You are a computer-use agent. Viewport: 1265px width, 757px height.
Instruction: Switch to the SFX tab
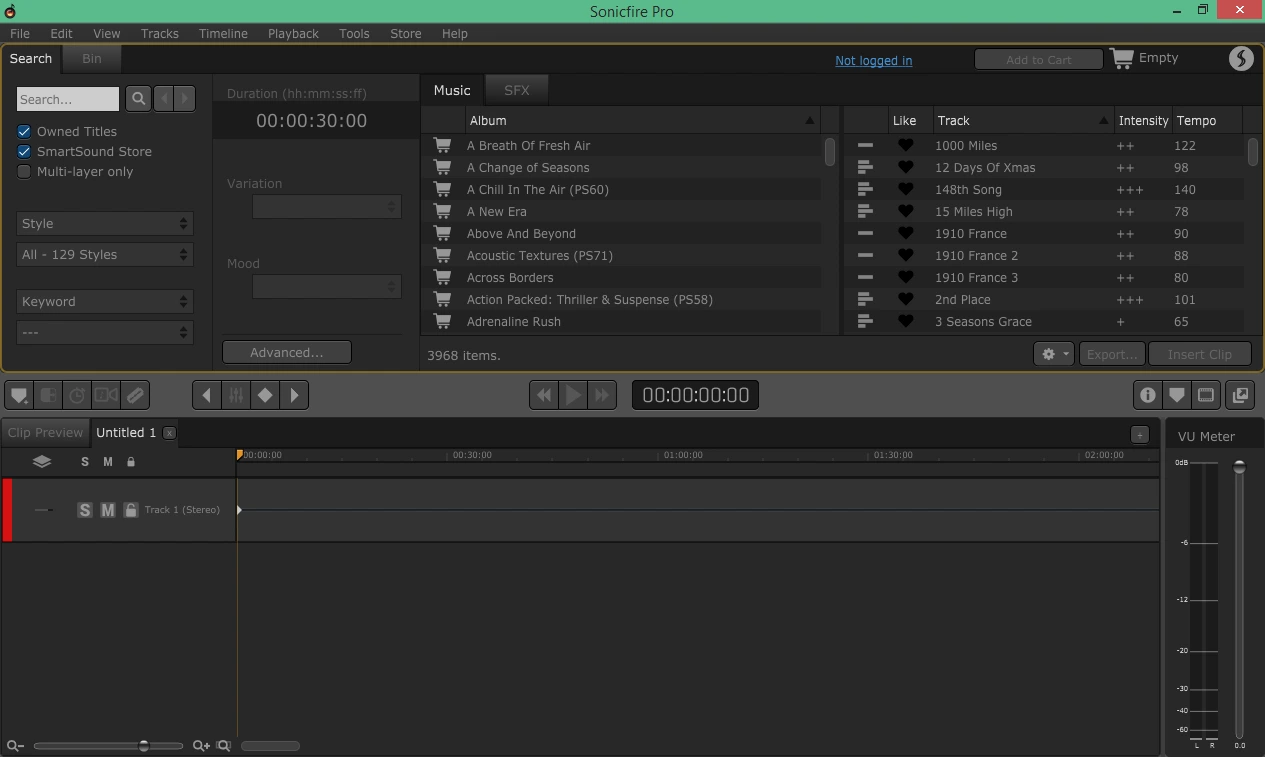[x=517, y=90]
